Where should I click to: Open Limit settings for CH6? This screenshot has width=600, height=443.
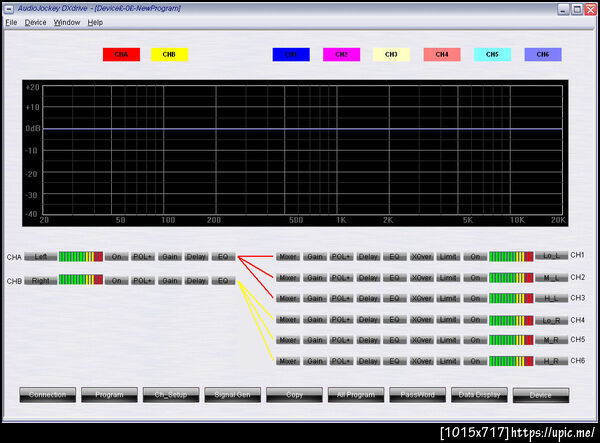tap(448, 361)
